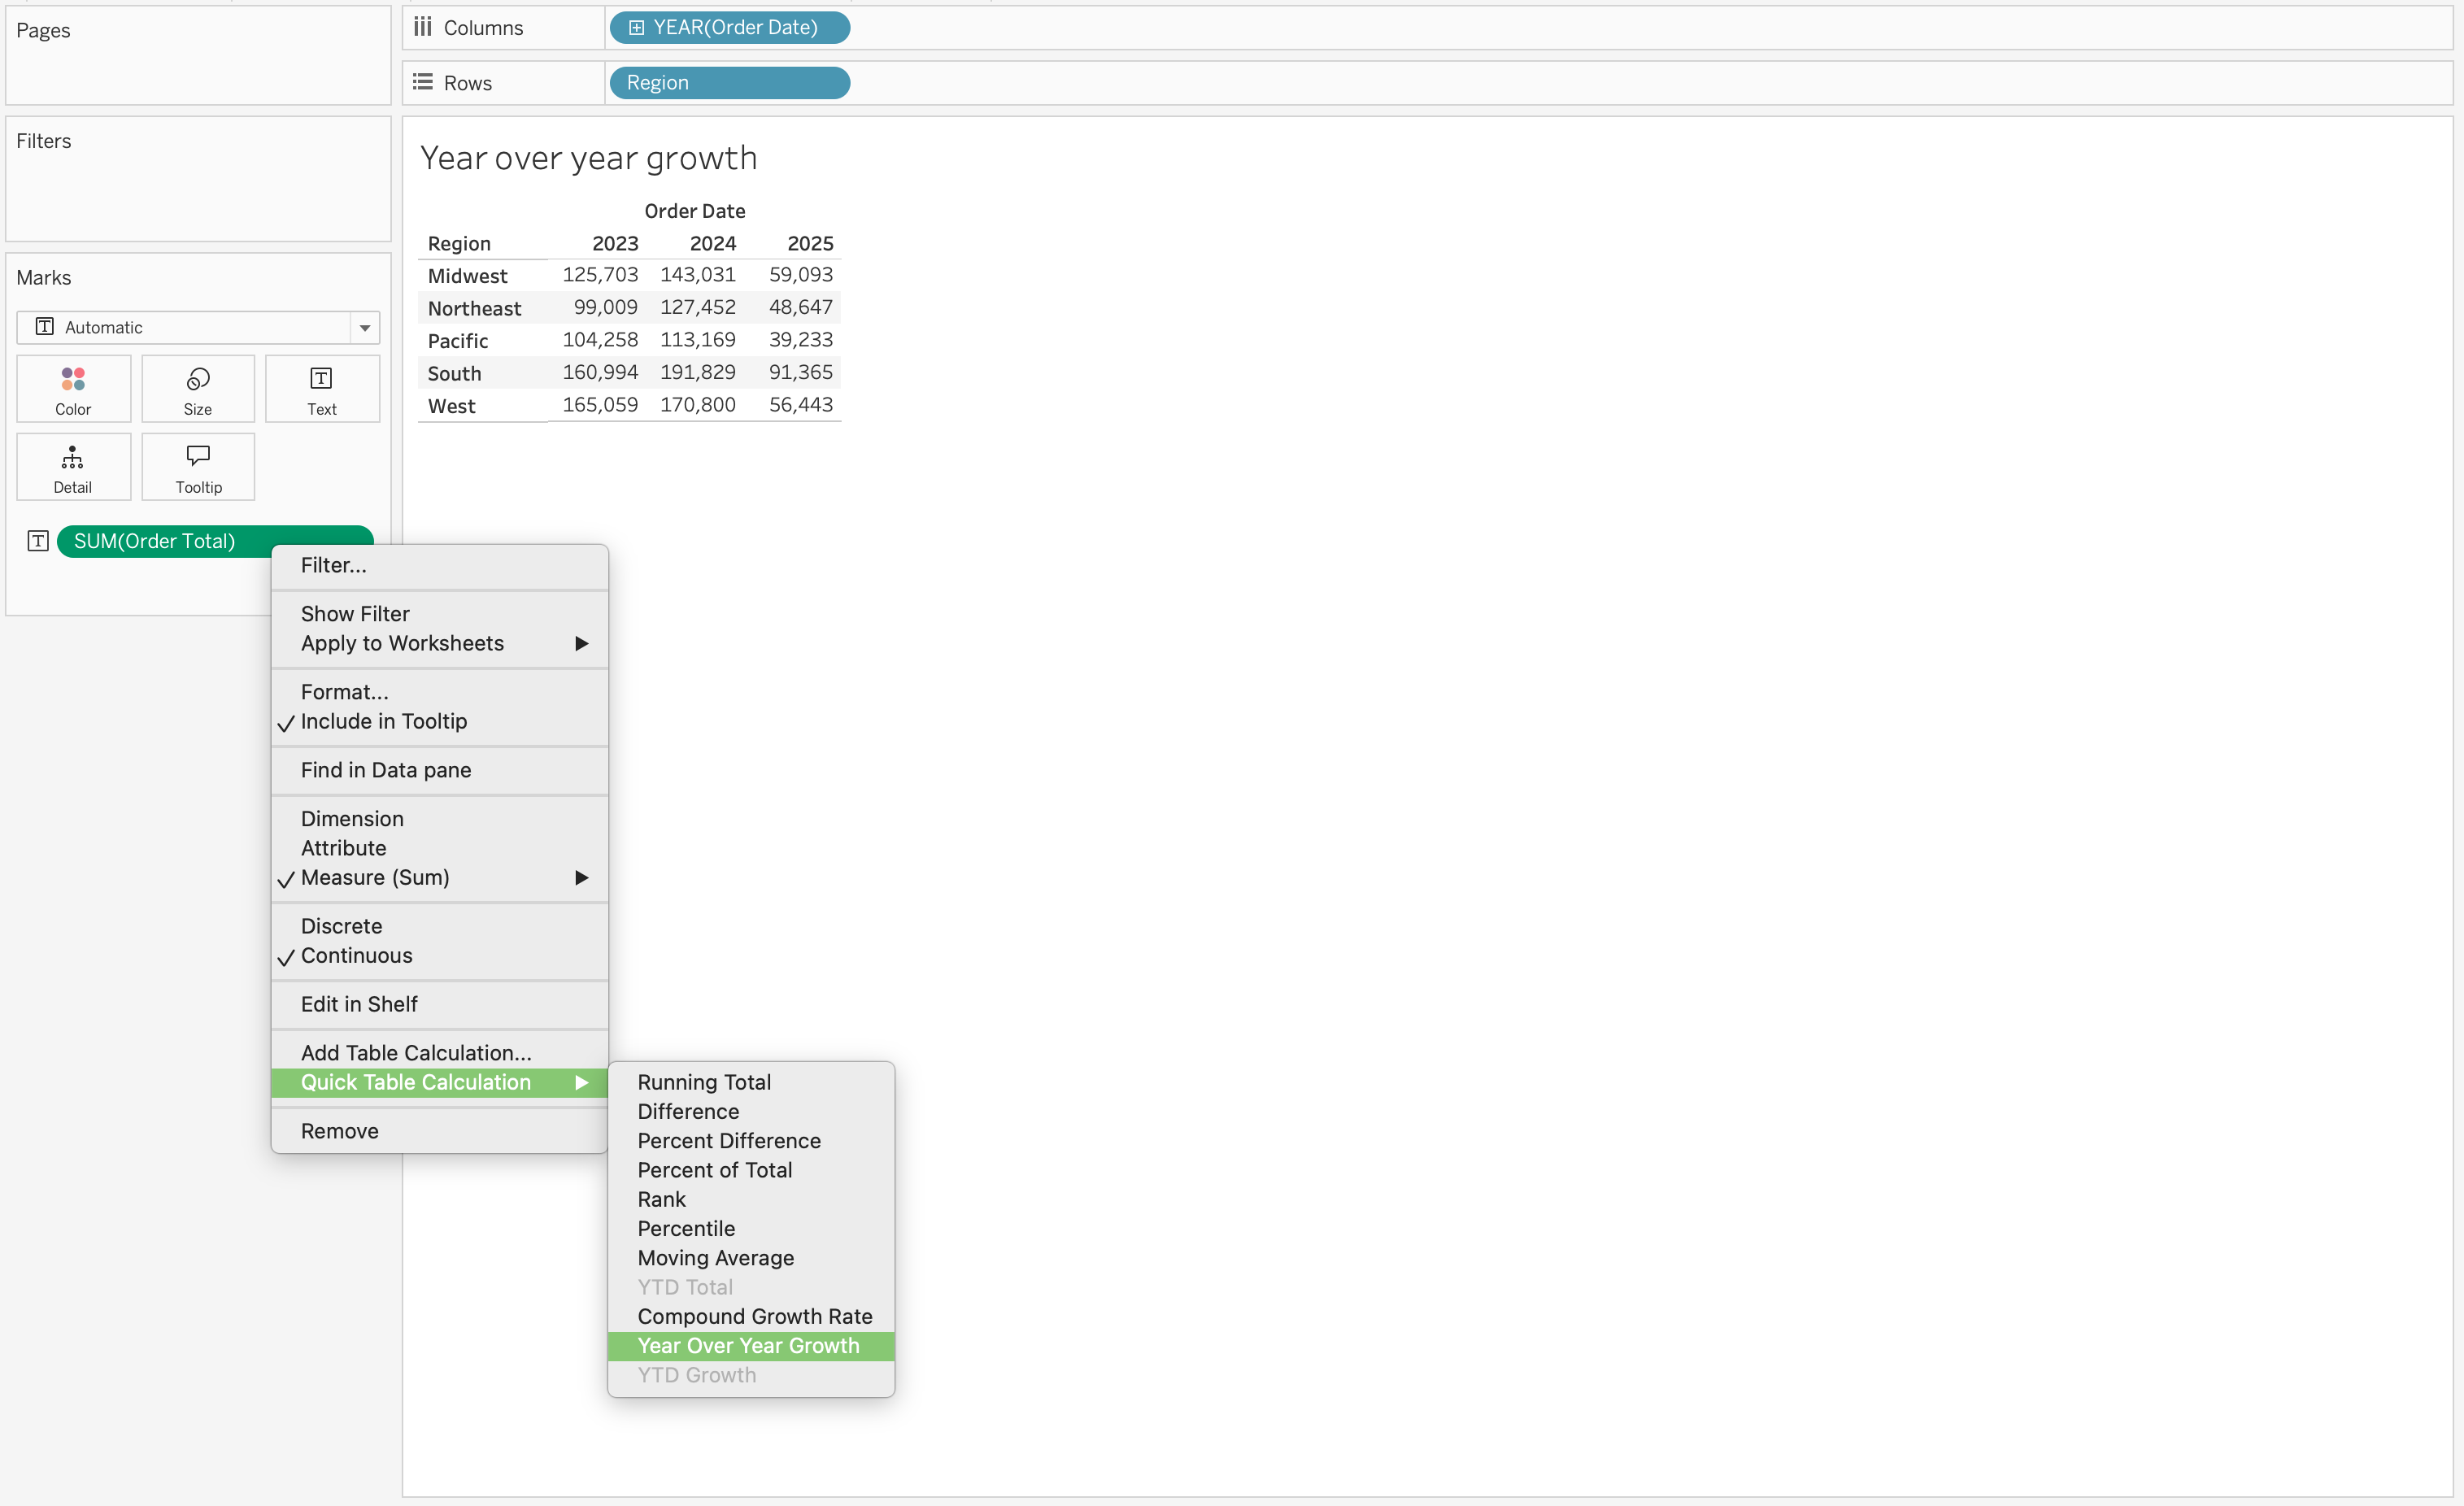This screenshot has width=2464, height=1506.
Task: Click the Rows shelf icon
Action: pos(423,82)
